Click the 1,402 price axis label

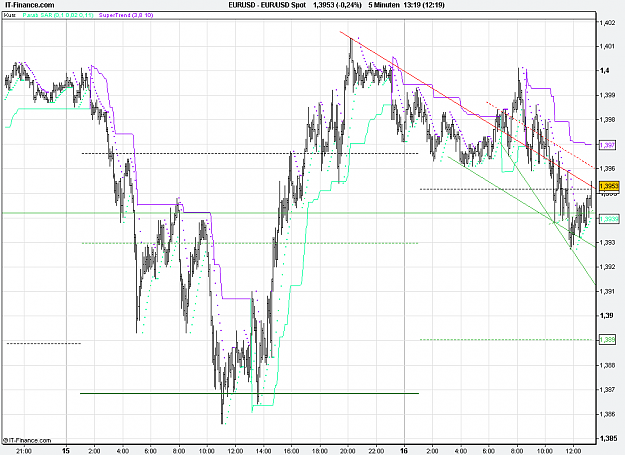[607, 23]
